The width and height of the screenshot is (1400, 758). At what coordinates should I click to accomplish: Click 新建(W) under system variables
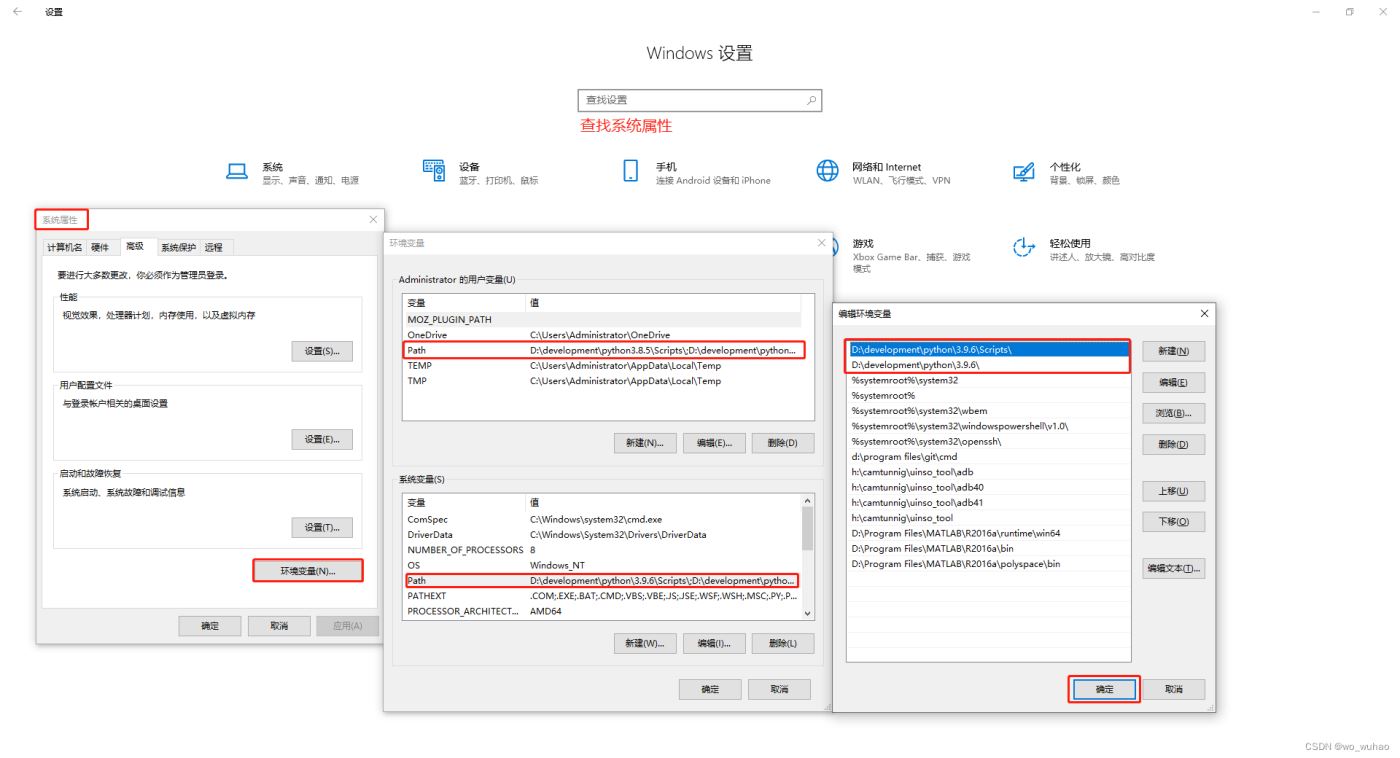(x=645, y=643)
